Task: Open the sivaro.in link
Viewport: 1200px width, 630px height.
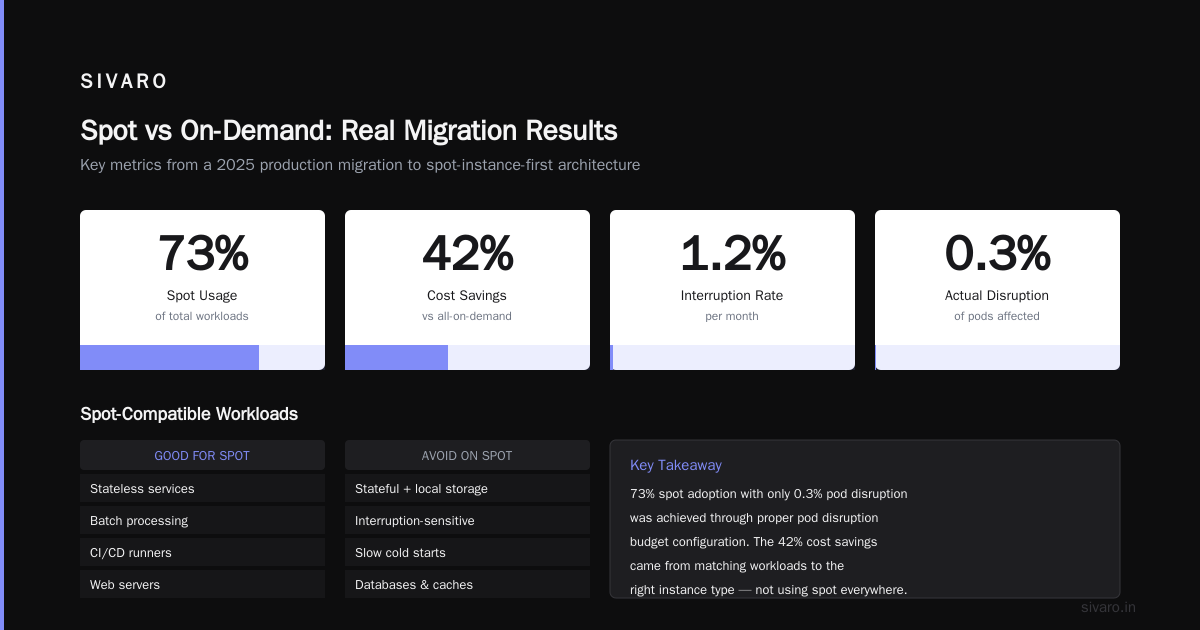Action: 1108,607
